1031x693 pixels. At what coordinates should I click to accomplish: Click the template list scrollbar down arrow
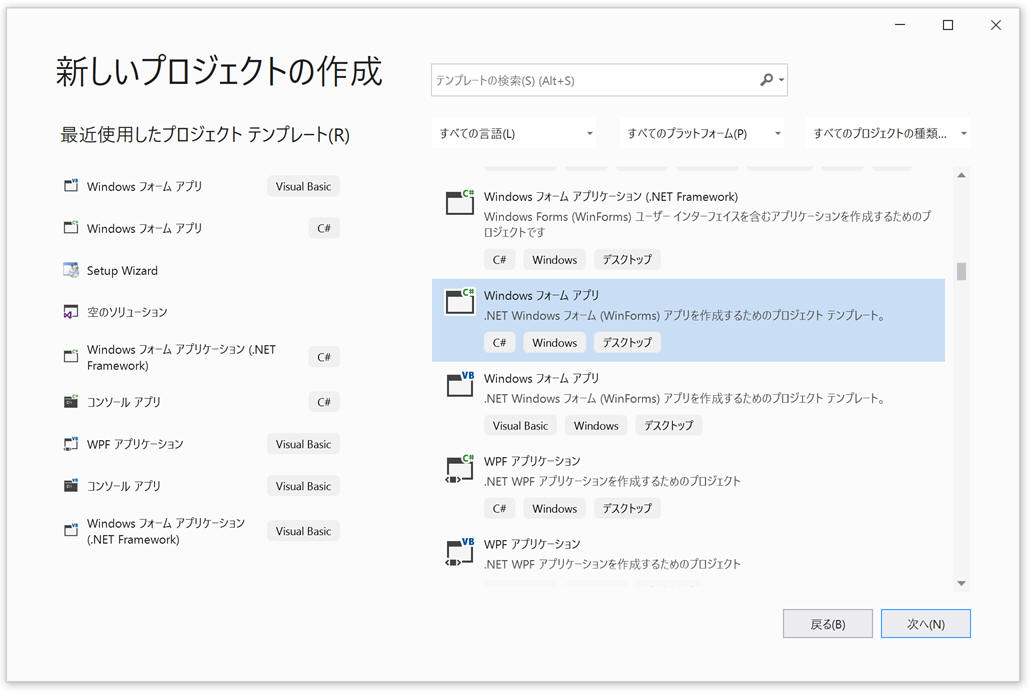[x=961, y=583]
